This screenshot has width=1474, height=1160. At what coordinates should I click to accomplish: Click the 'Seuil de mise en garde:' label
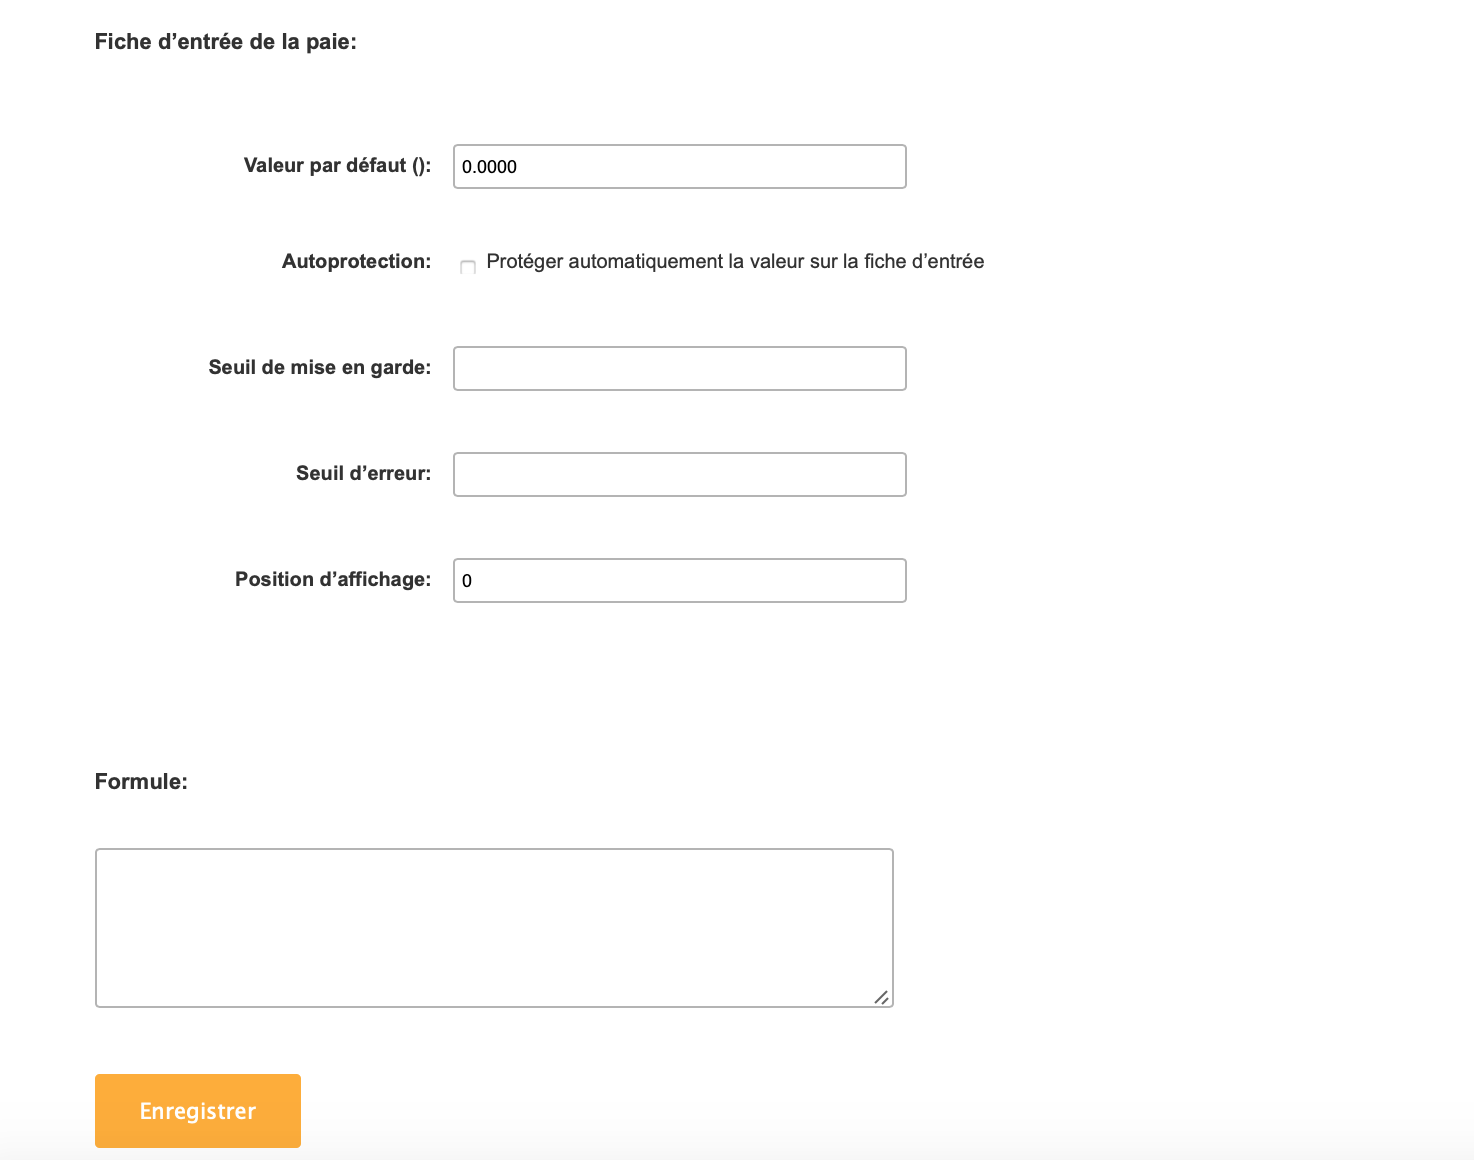pyautogui.click(x=319, y=368)
